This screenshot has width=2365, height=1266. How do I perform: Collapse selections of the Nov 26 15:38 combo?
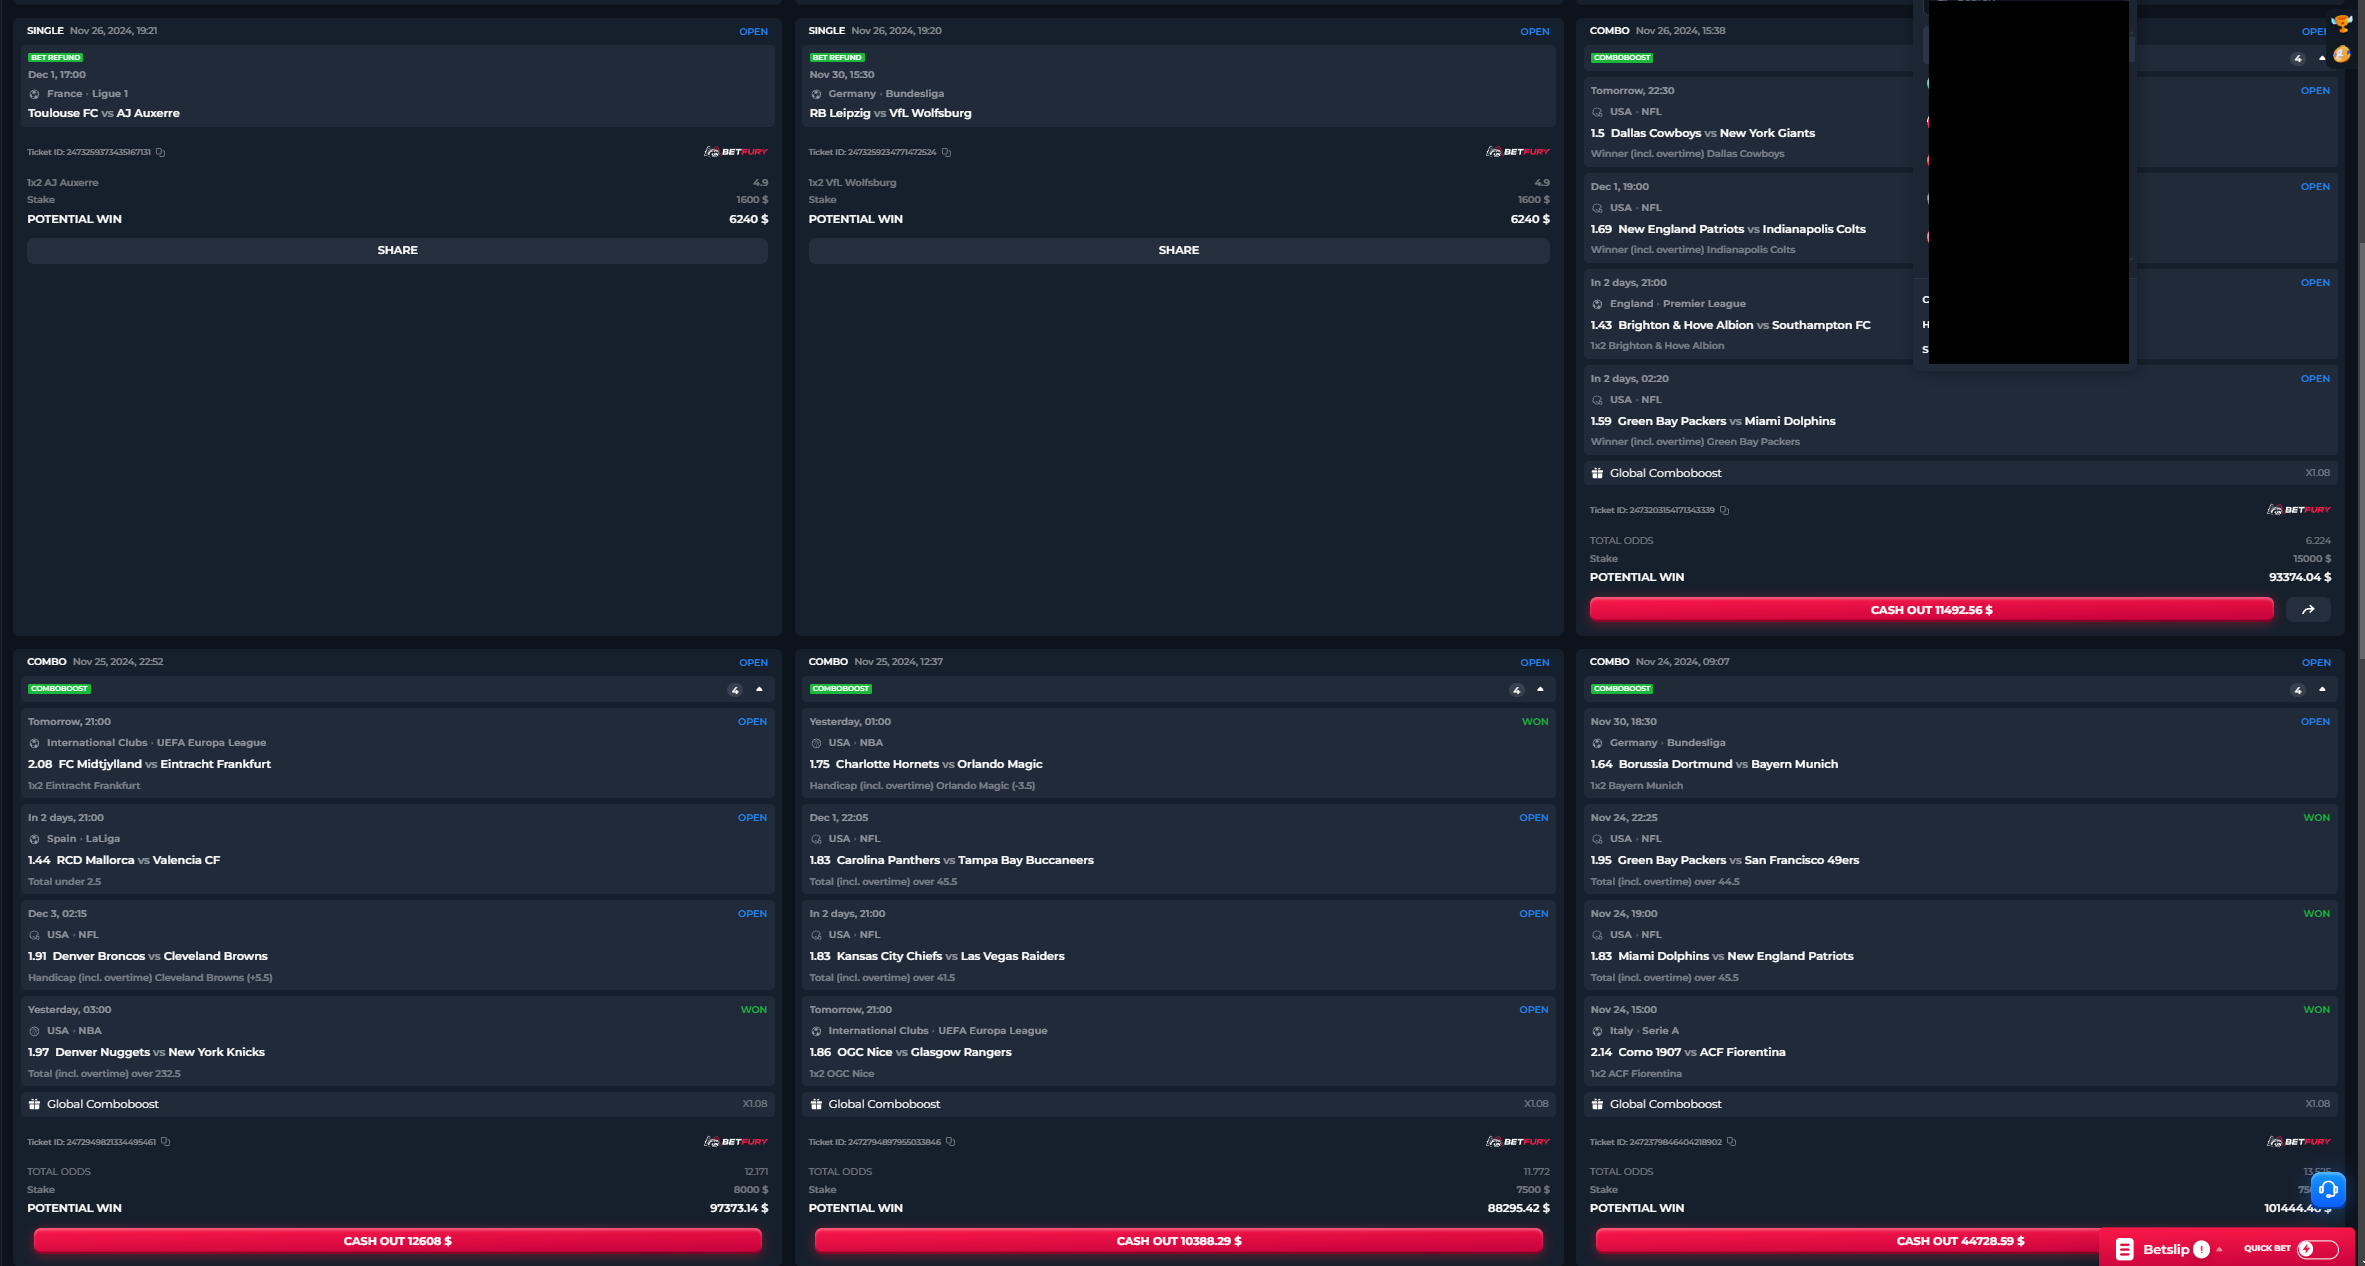(x=2322, y=58)
